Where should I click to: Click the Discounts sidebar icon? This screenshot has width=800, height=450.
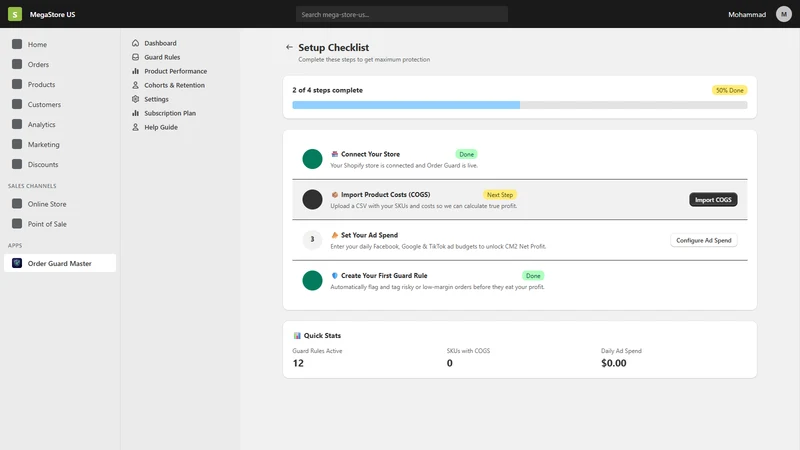tap(17, 164)
